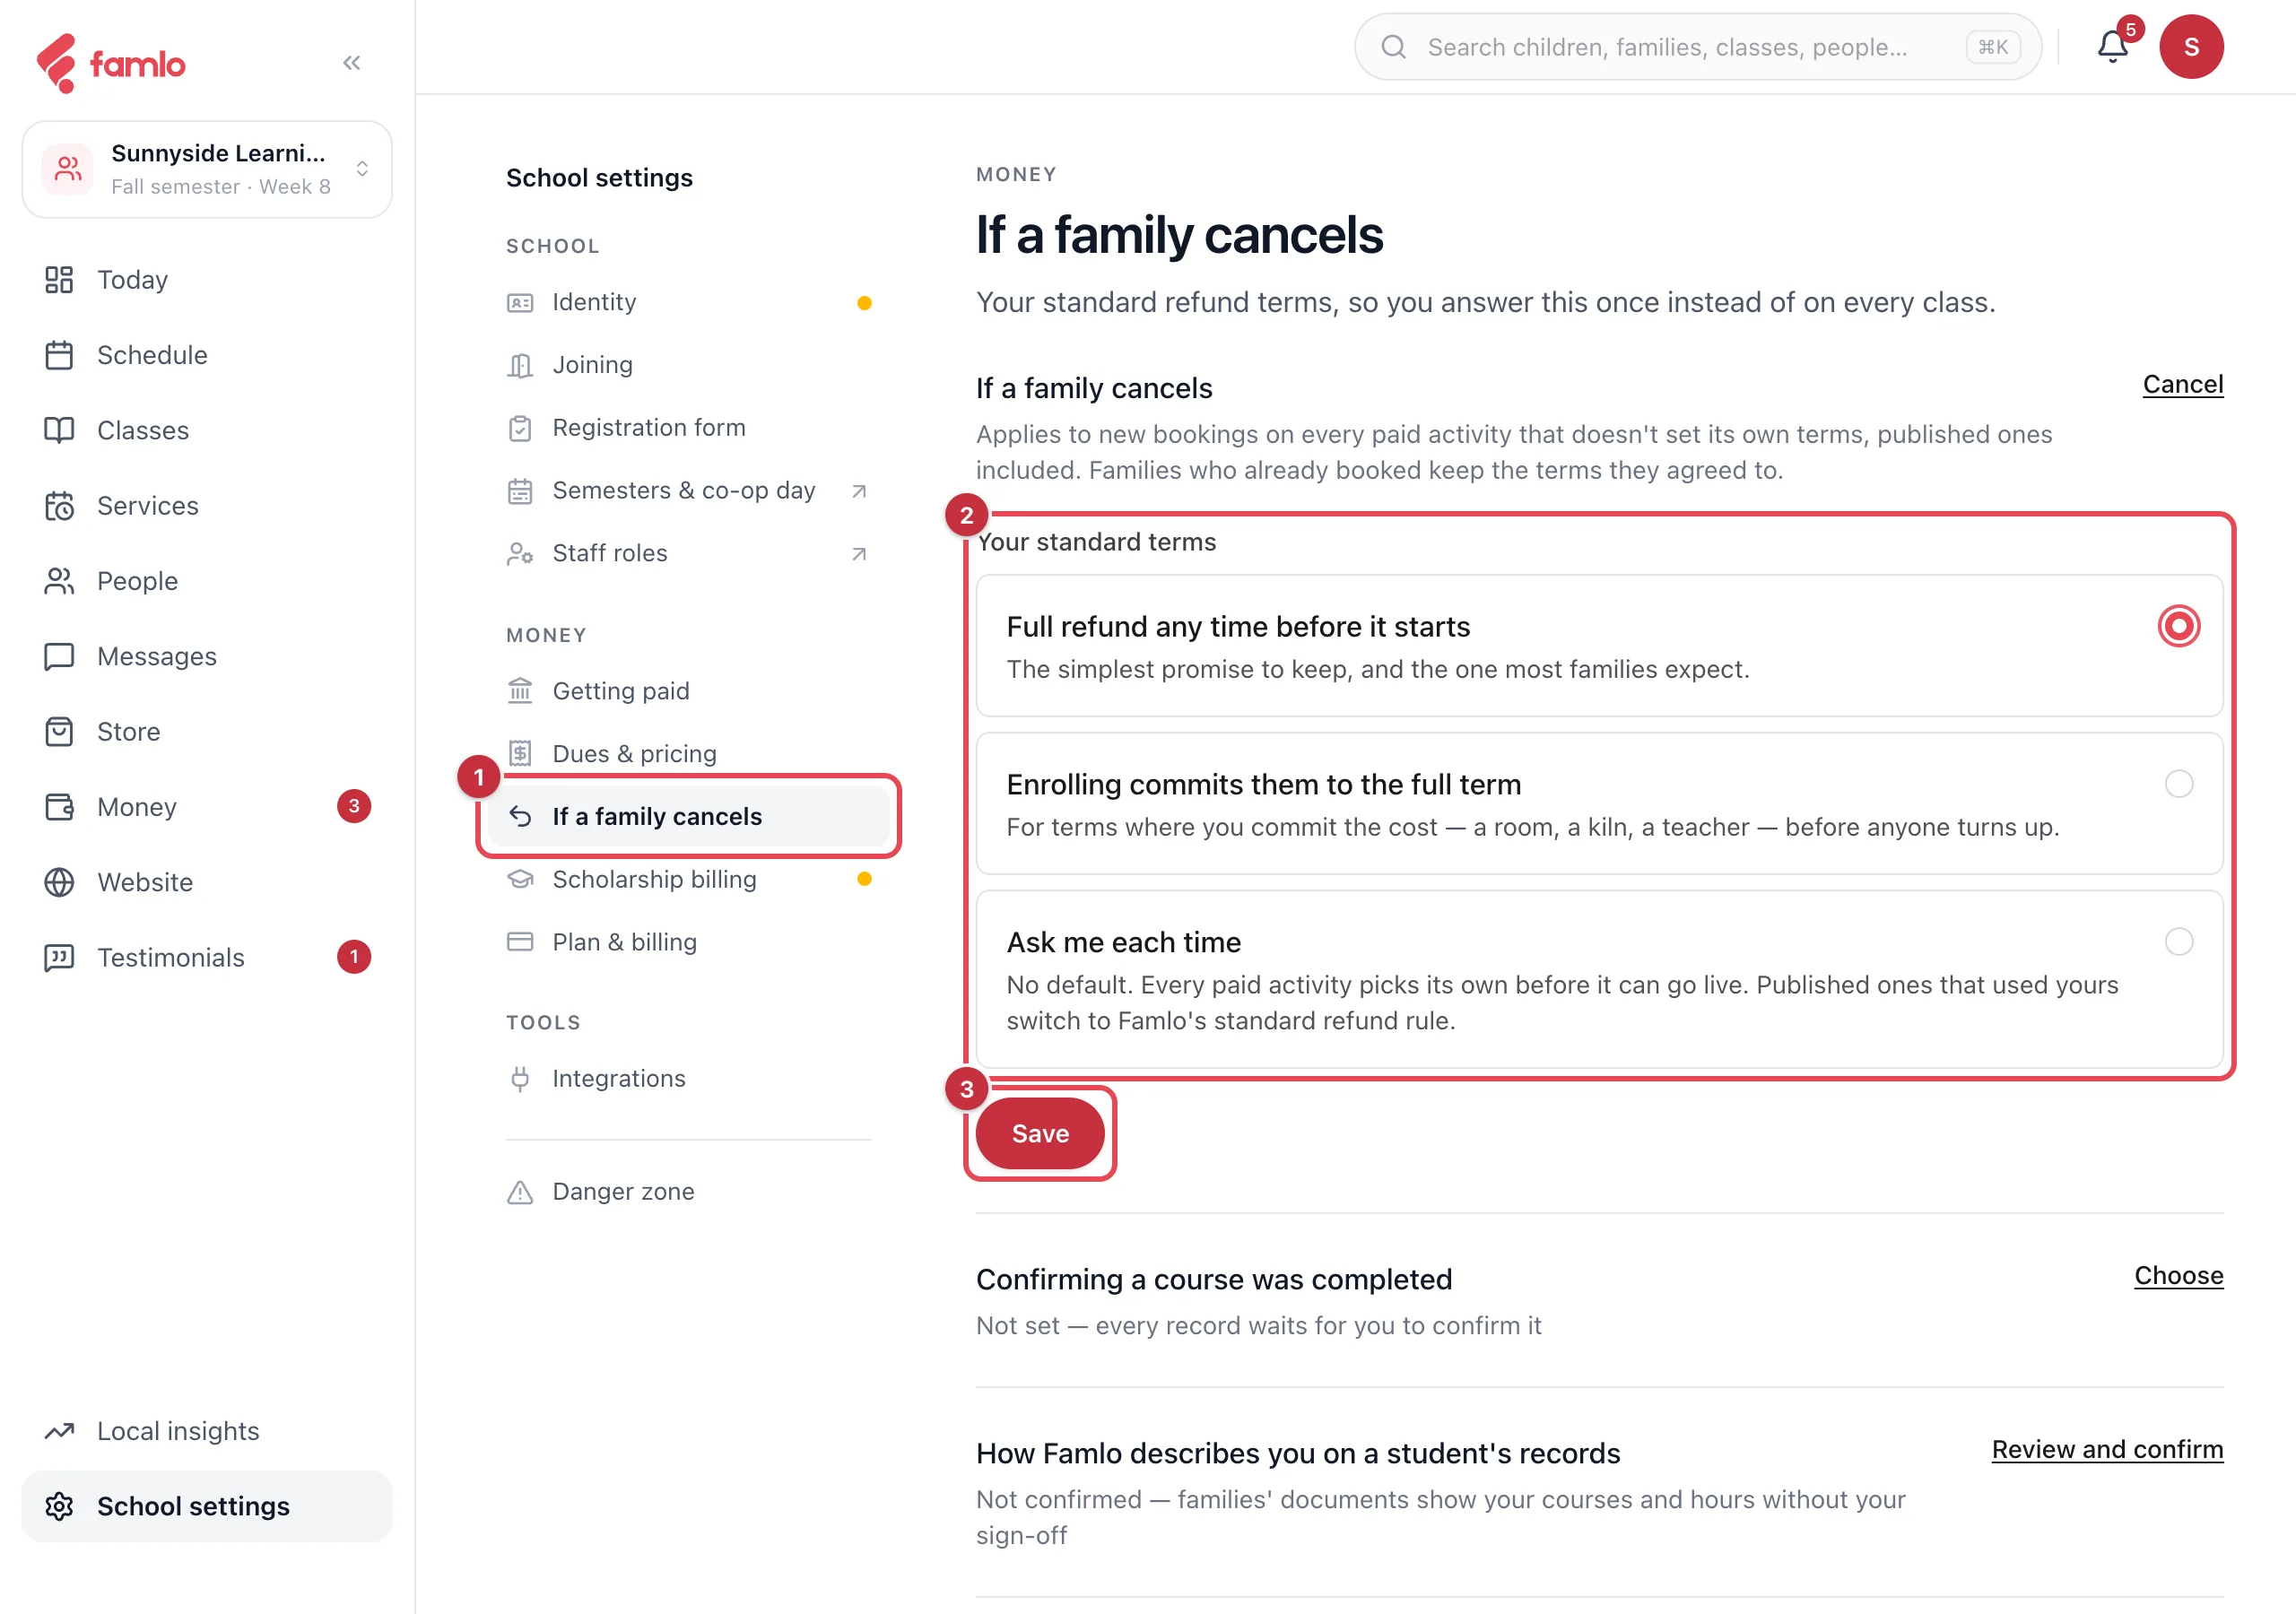The image size is (2296, 1614).
Task: Go to Schedule page
Action: (207, 355)
